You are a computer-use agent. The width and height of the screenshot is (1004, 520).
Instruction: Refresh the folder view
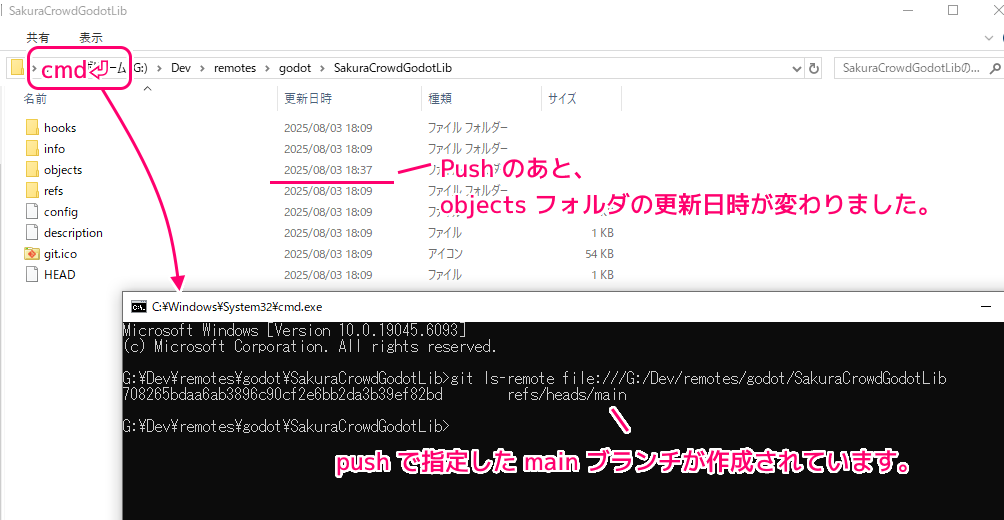coord(814,68)
